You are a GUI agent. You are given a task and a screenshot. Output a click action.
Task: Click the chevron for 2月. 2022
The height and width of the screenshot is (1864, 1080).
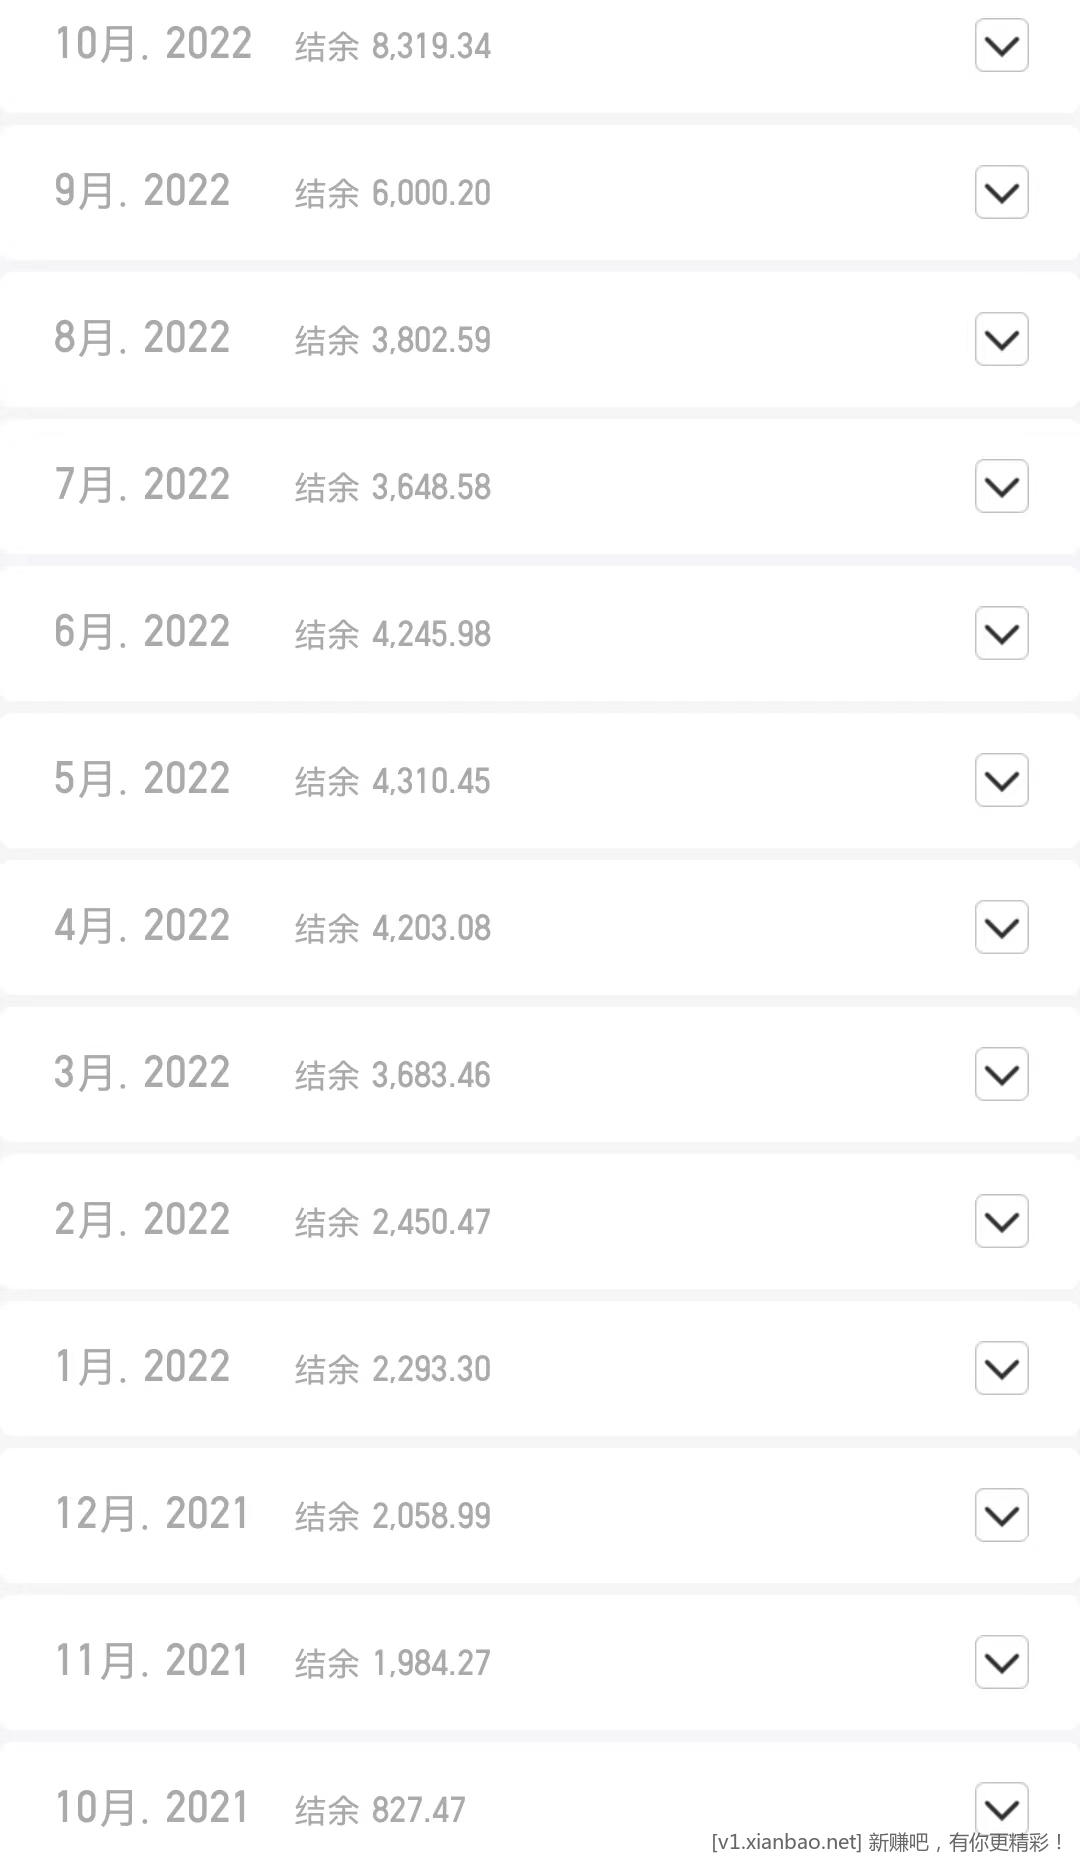1002,1221
